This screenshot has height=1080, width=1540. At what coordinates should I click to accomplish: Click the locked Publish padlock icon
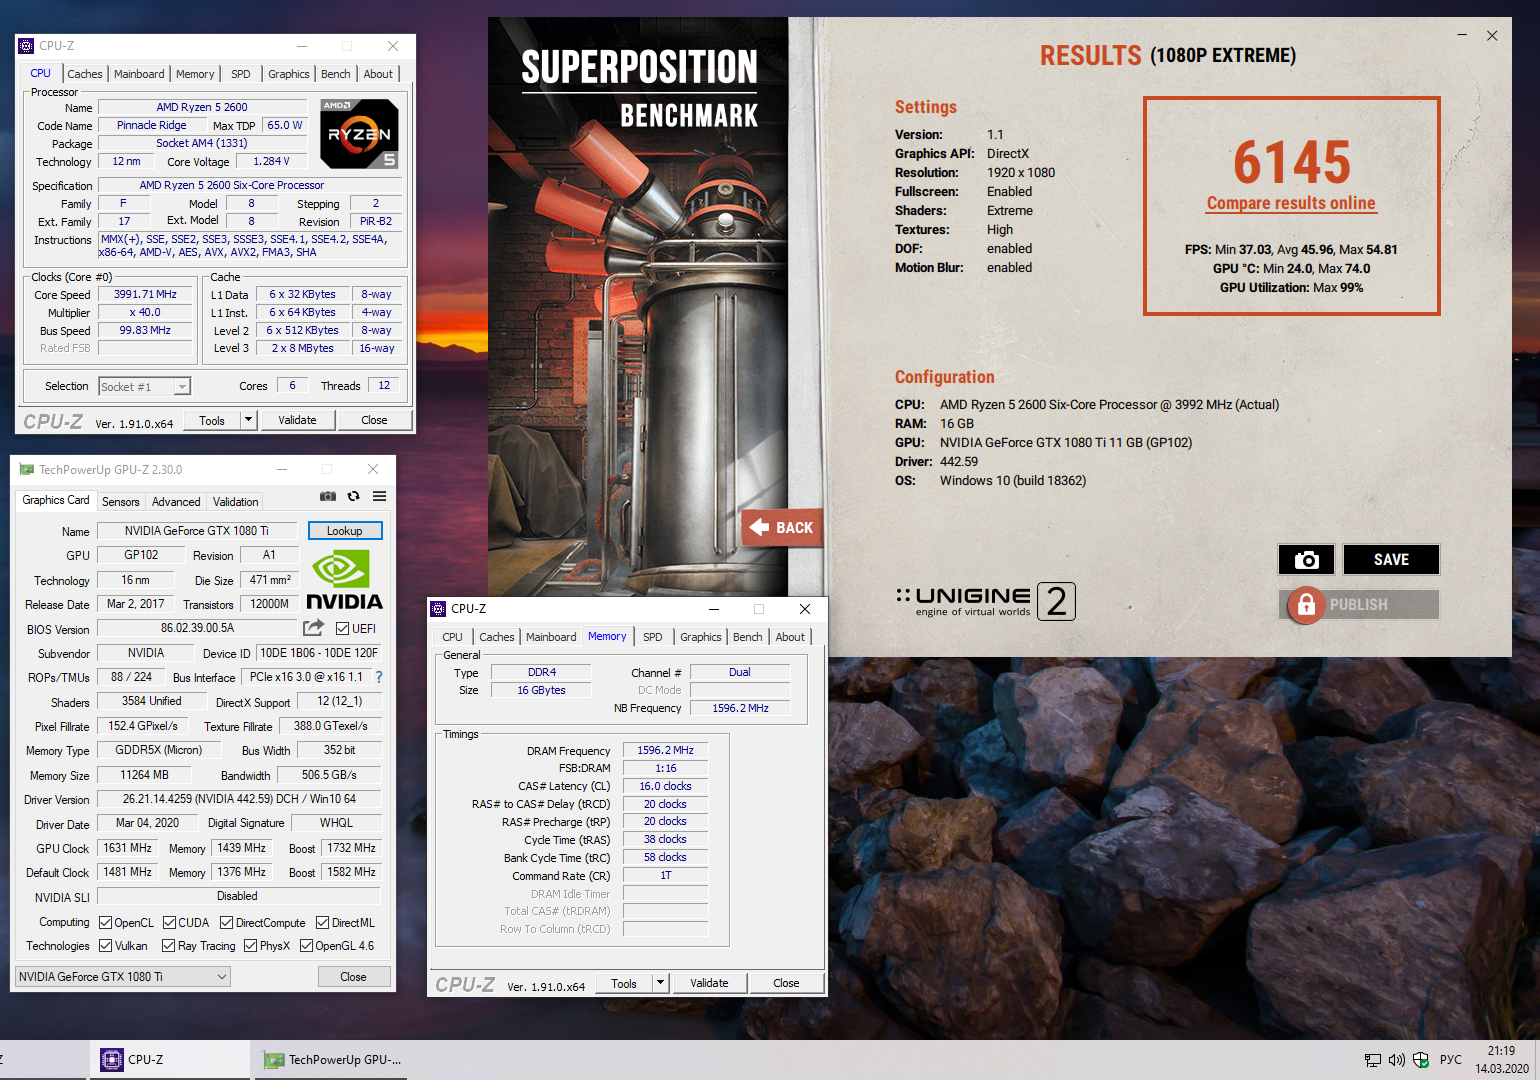click(1306, 605)
